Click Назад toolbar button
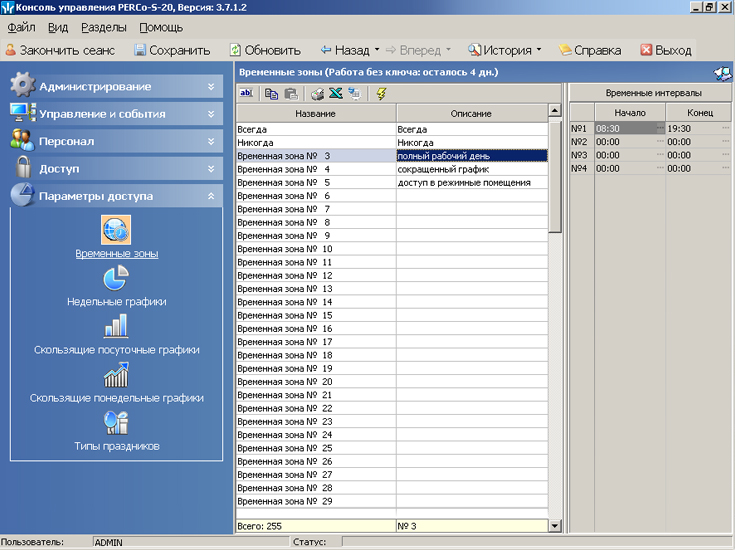735x550 pixels. tap(345, 50)
